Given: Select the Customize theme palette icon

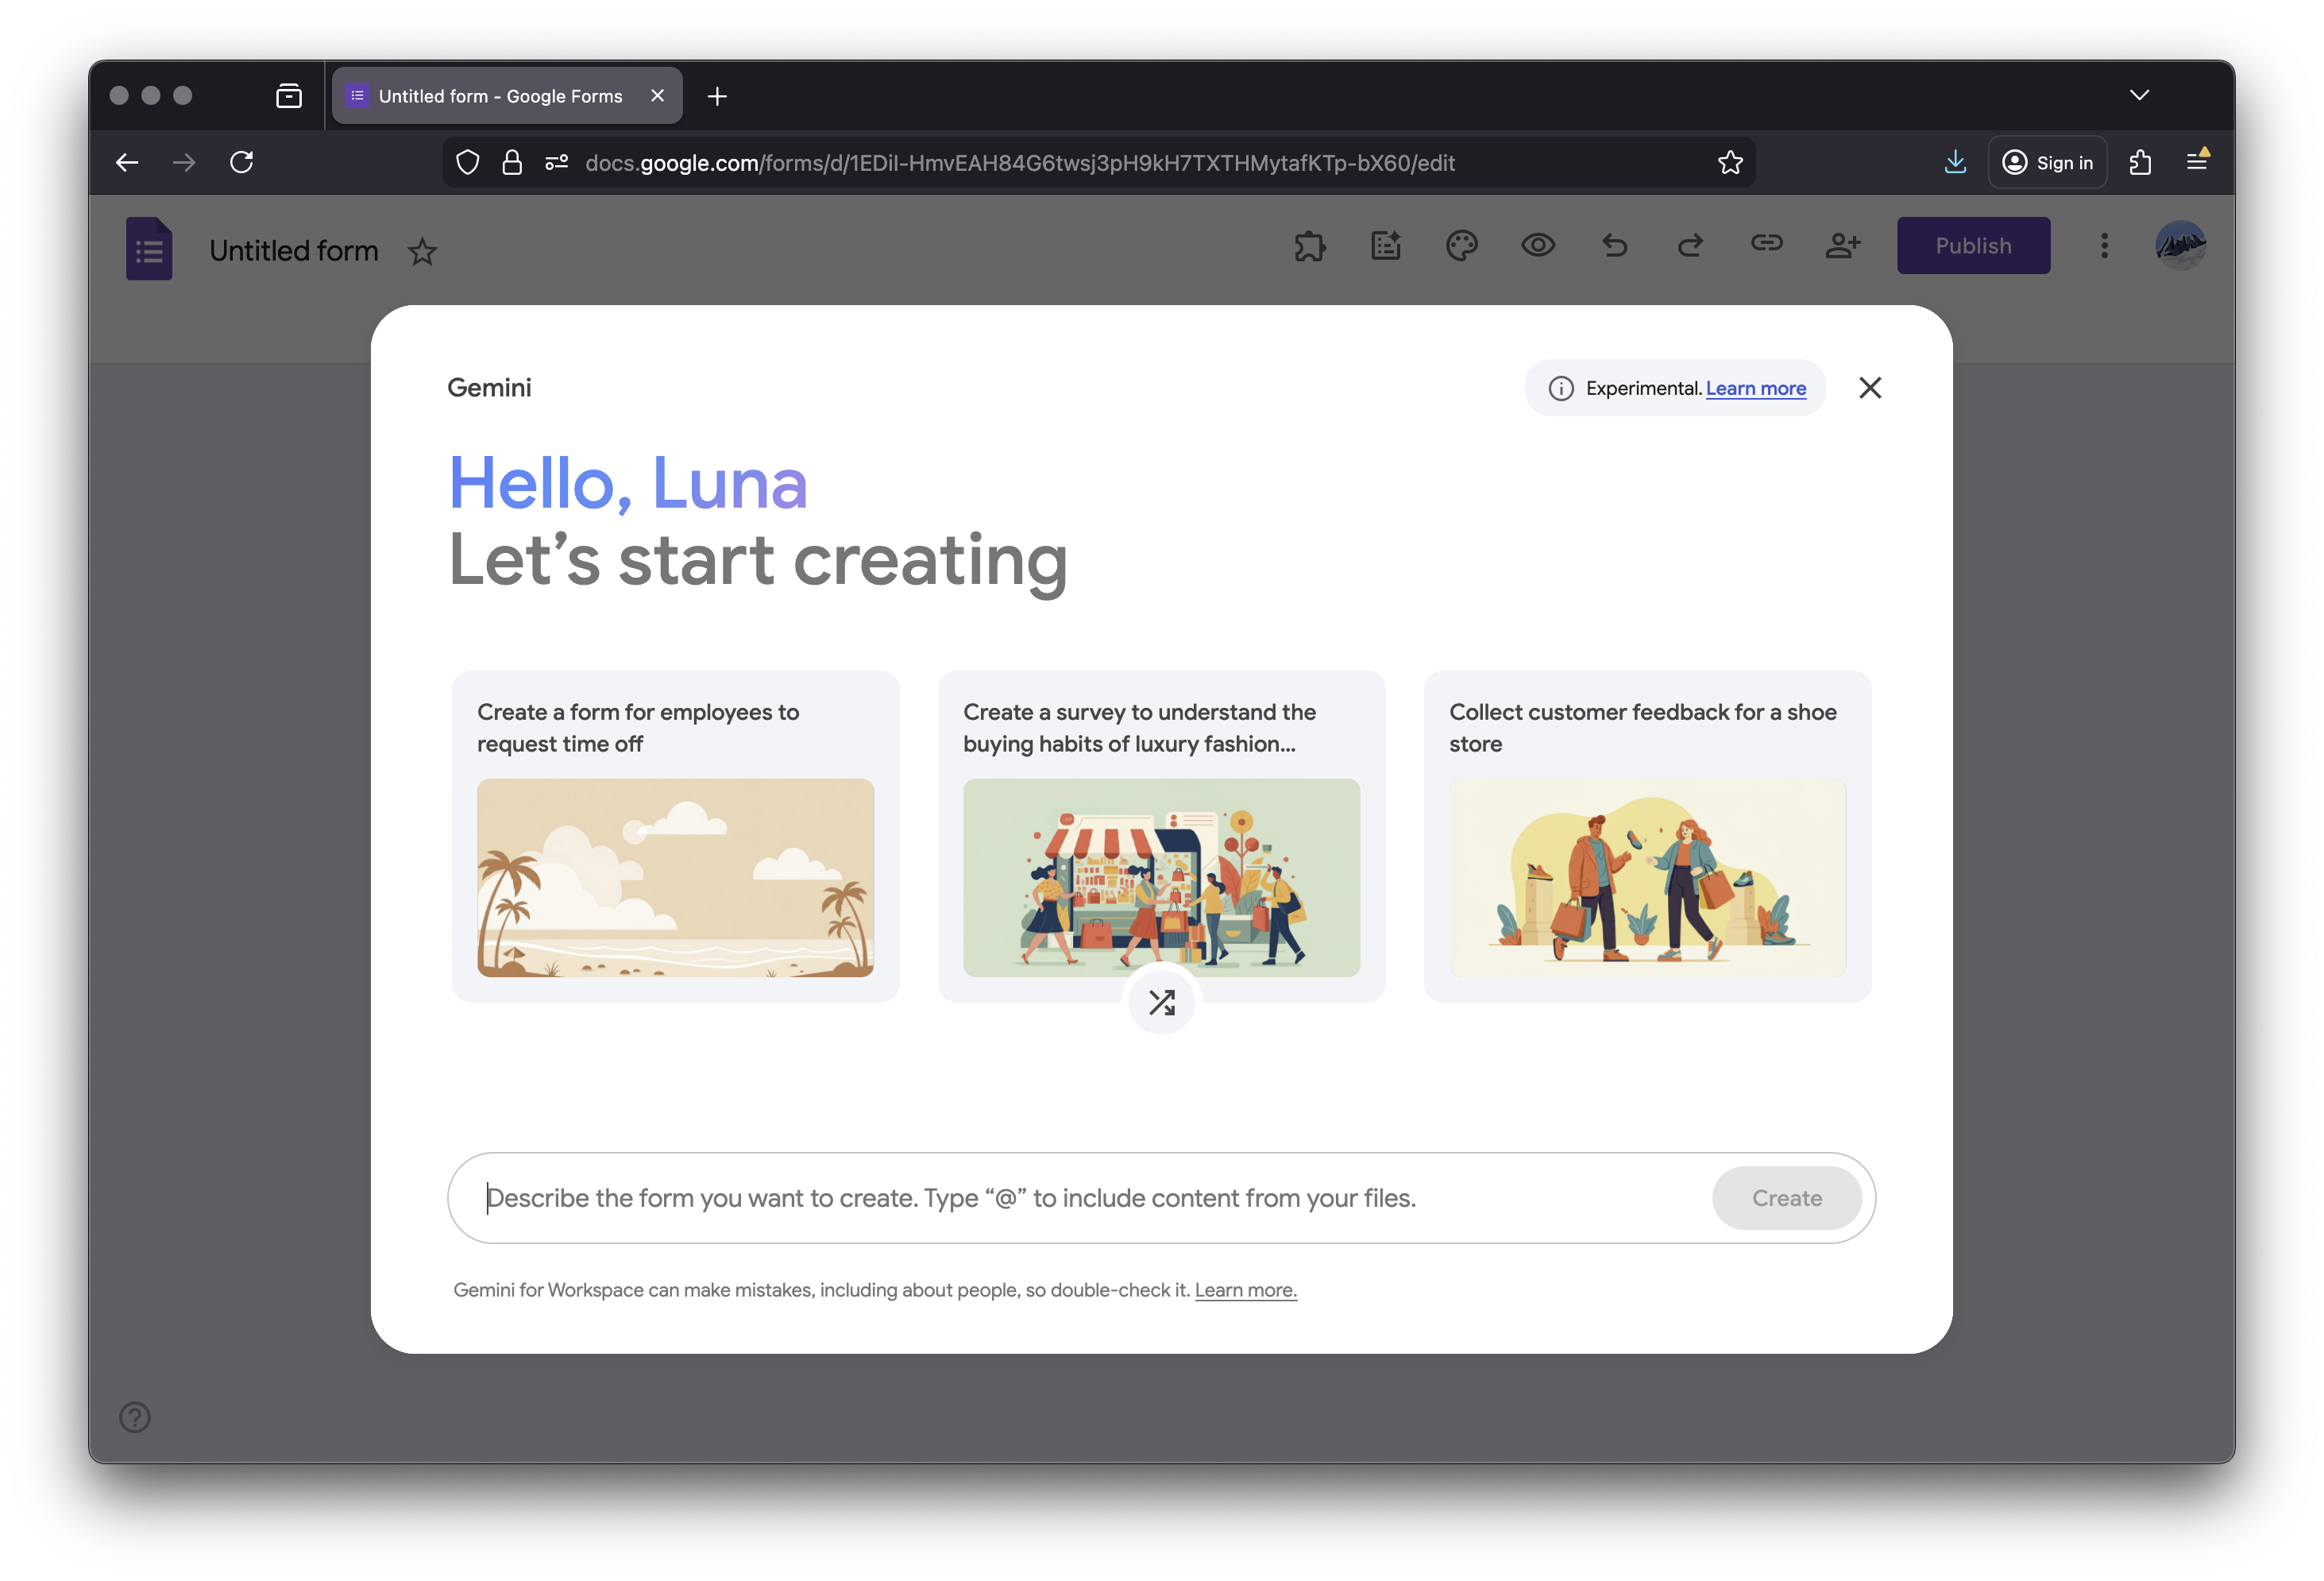Looking at the screenshot, I should (x=1462, y=245).
